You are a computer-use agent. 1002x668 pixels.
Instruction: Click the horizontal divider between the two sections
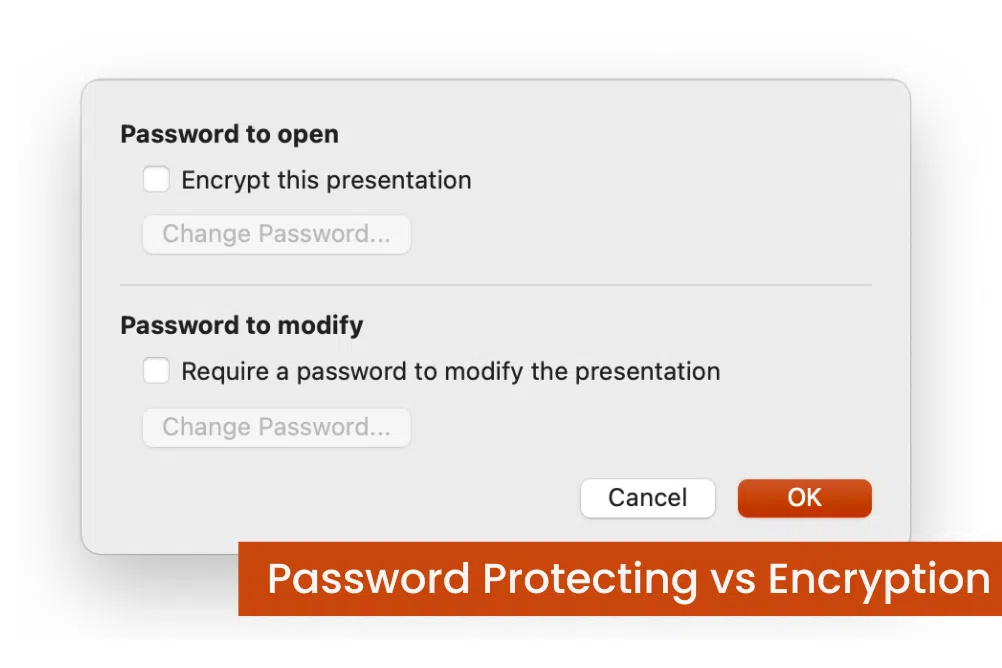(x=495, y=285)
